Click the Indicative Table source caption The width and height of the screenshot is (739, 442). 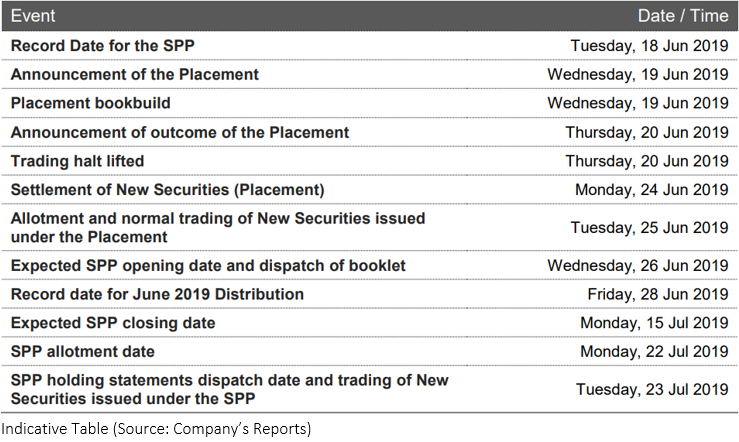coord(156,429)
